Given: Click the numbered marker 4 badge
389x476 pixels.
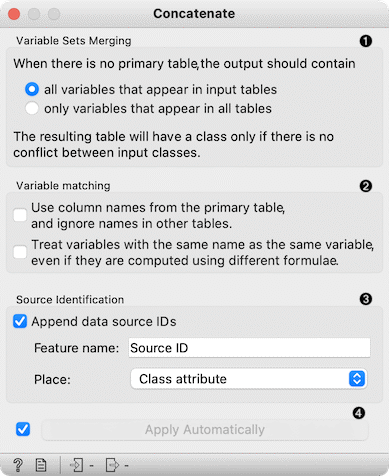Looking at the screenshot, I should pos(359,413).
